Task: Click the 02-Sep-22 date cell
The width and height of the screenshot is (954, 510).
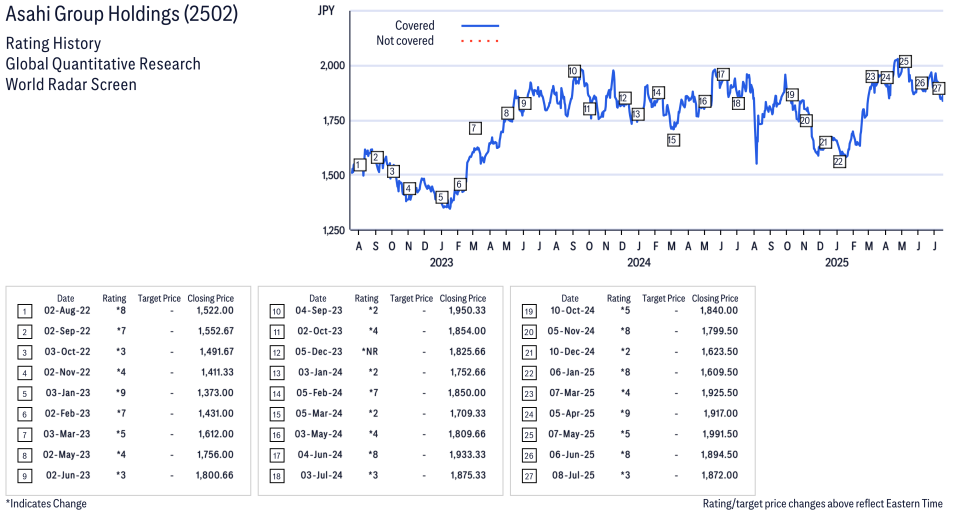Action: point(67,331)
